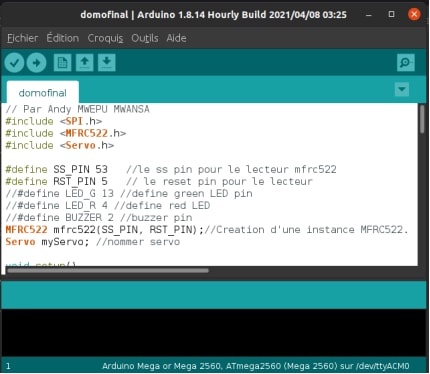
Task: Click the commented 'BUZZER 2' line
Action: tap(99, 217)
